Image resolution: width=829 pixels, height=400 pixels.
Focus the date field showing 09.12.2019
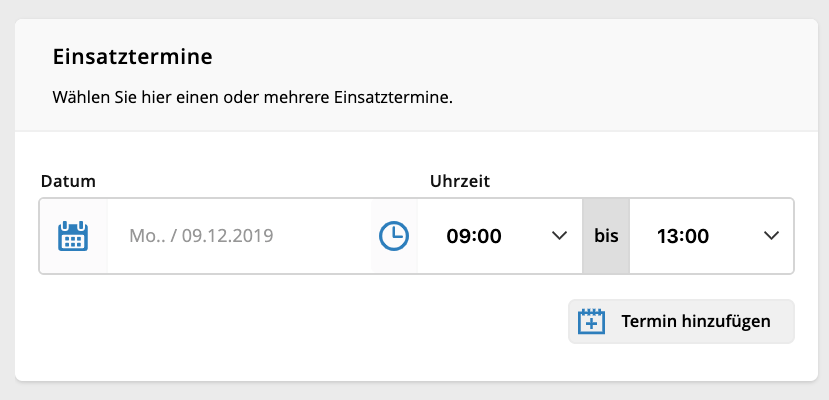point(239,236)
